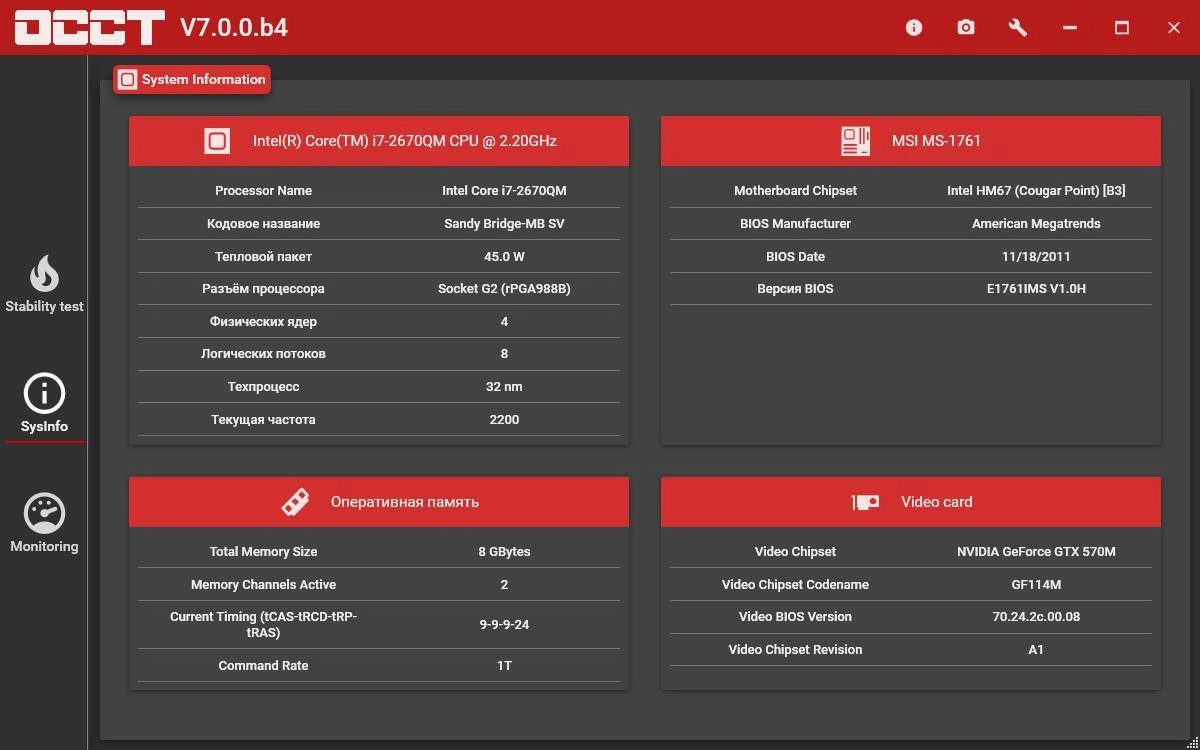Select value 70.24.2c.00.08

(x=1036, y=616)
